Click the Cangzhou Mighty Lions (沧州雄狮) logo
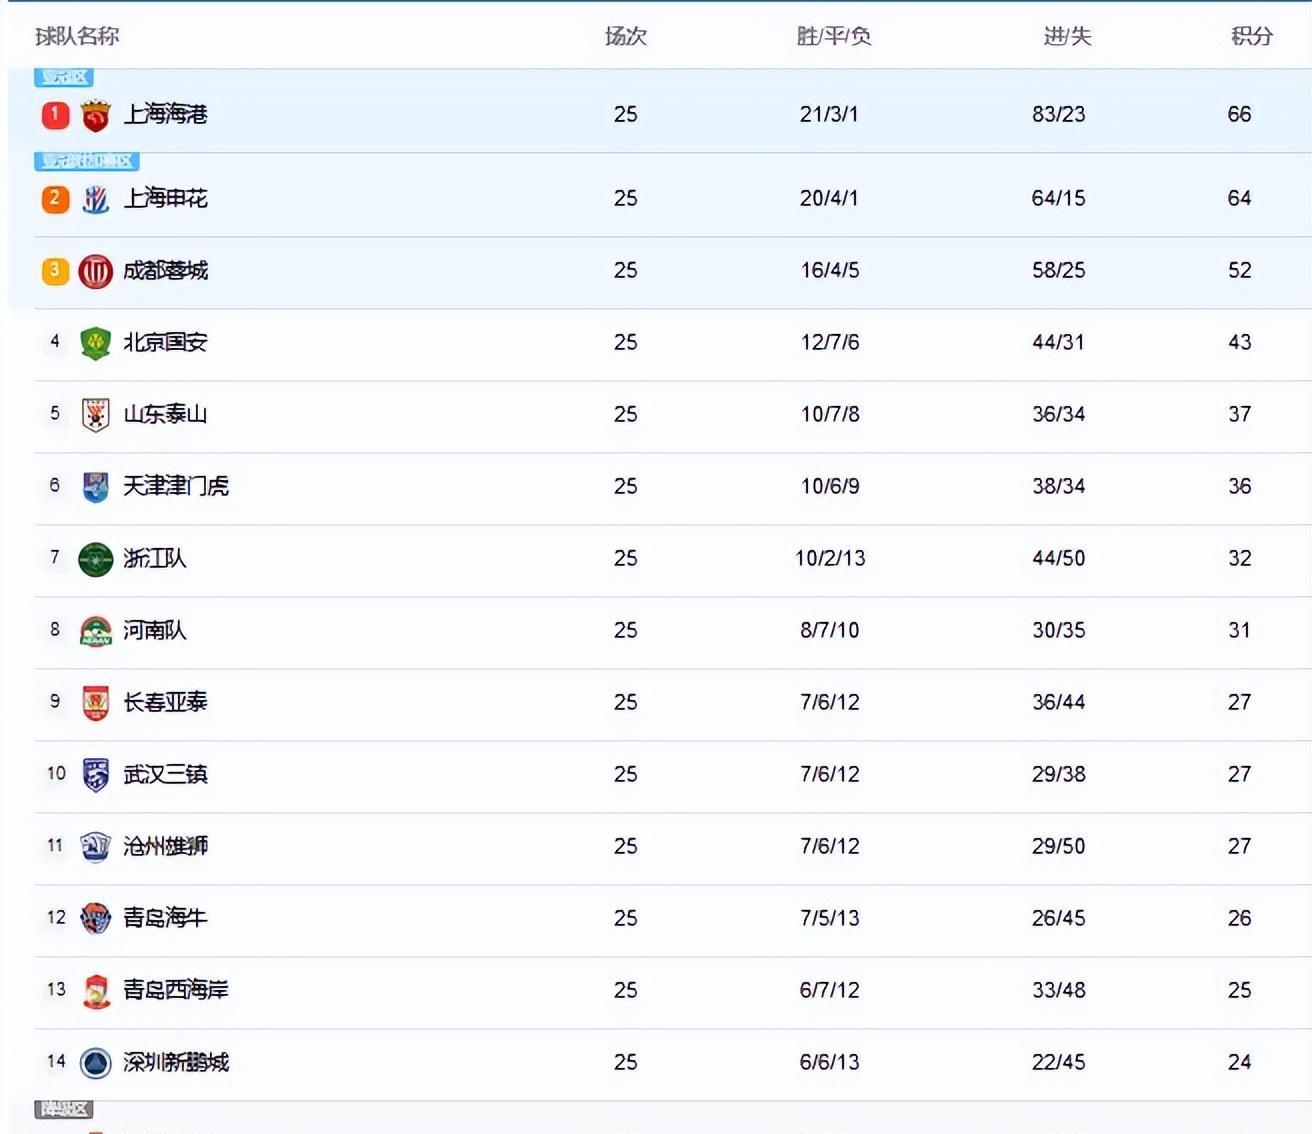Image resolution: width=1312 pixels, height=1134 pixels. click(95, 847)
